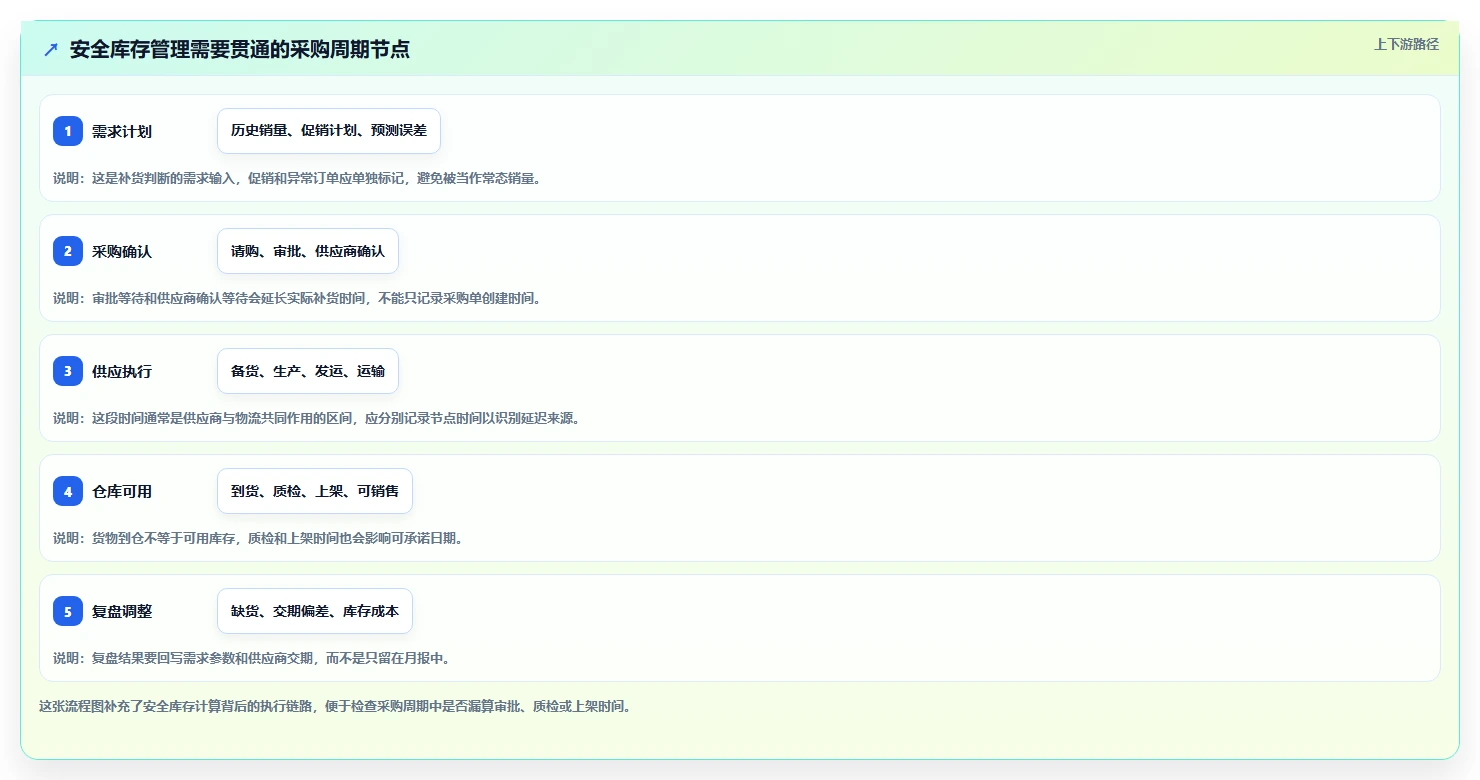Viewport: 1480px width, 780px height.
Task: Click the 复盘调整 step title
Action: tap(122, 611)
